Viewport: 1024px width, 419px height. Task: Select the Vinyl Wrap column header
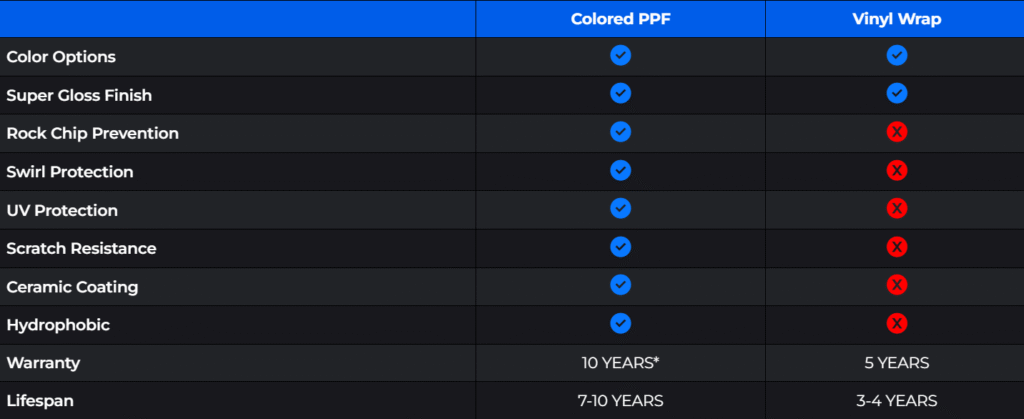(896, 19)
